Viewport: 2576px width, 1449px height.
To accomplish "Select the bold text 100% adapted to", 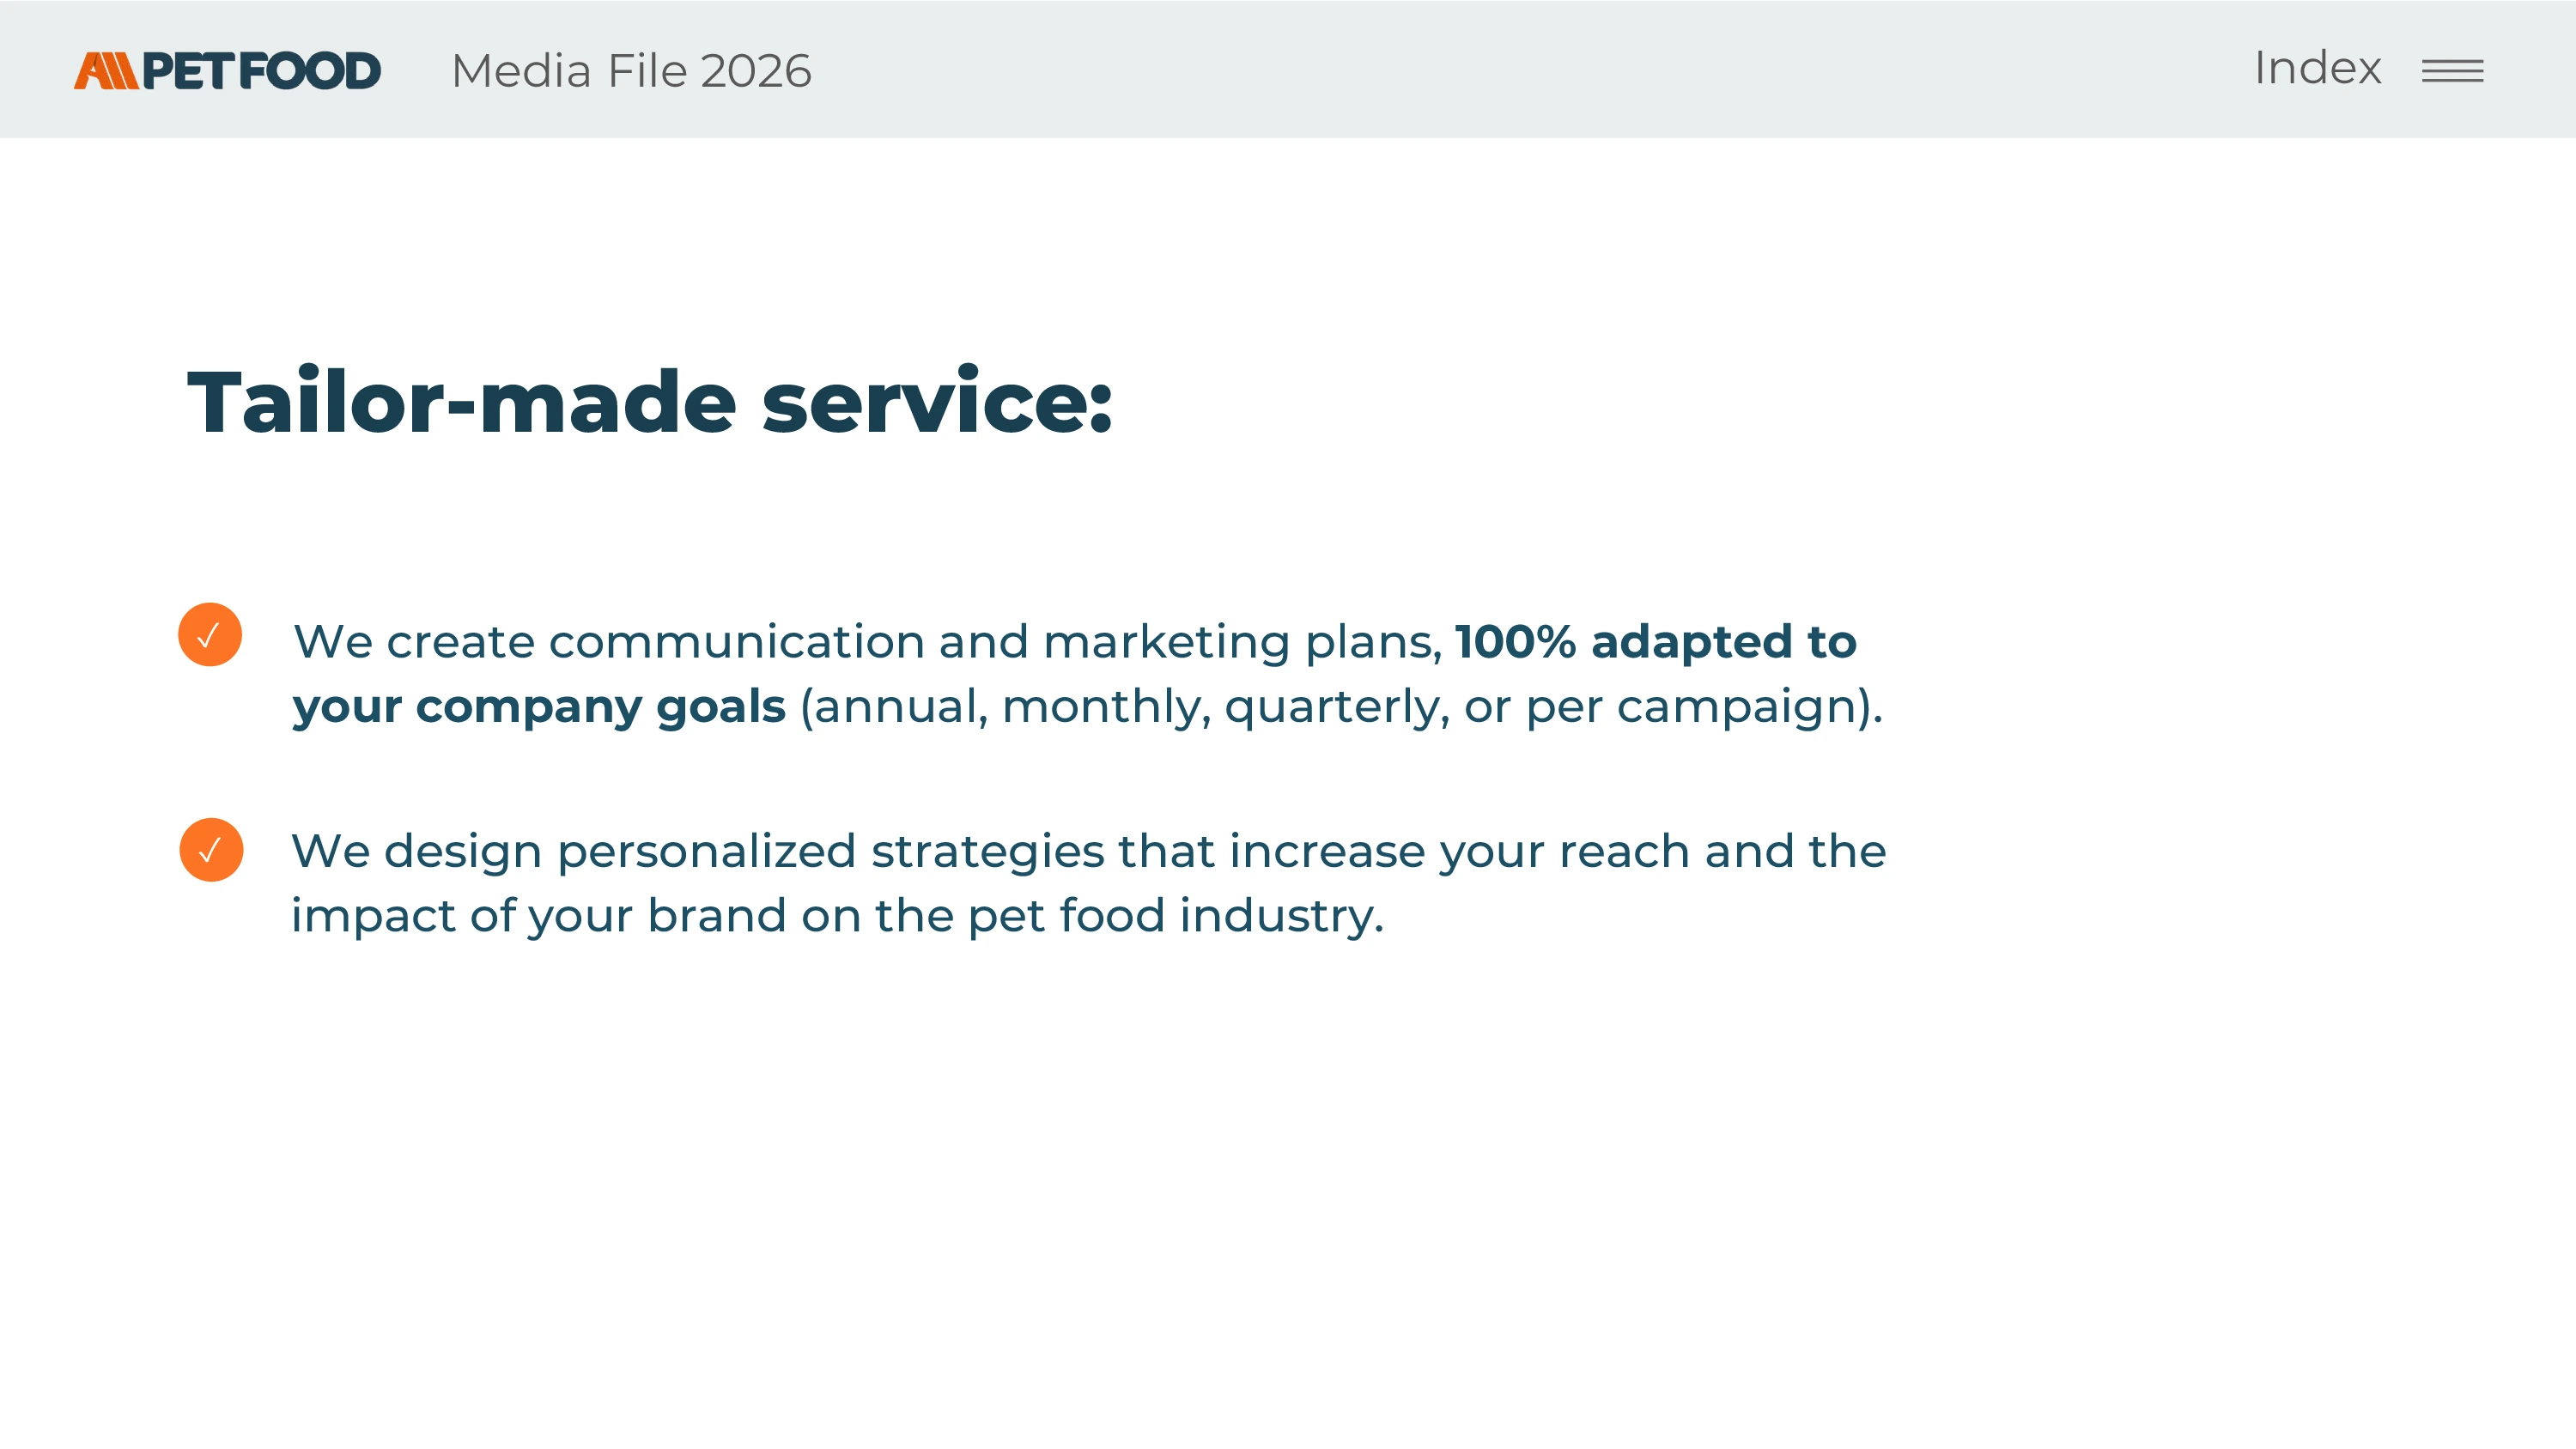I will pos(1655,641).
